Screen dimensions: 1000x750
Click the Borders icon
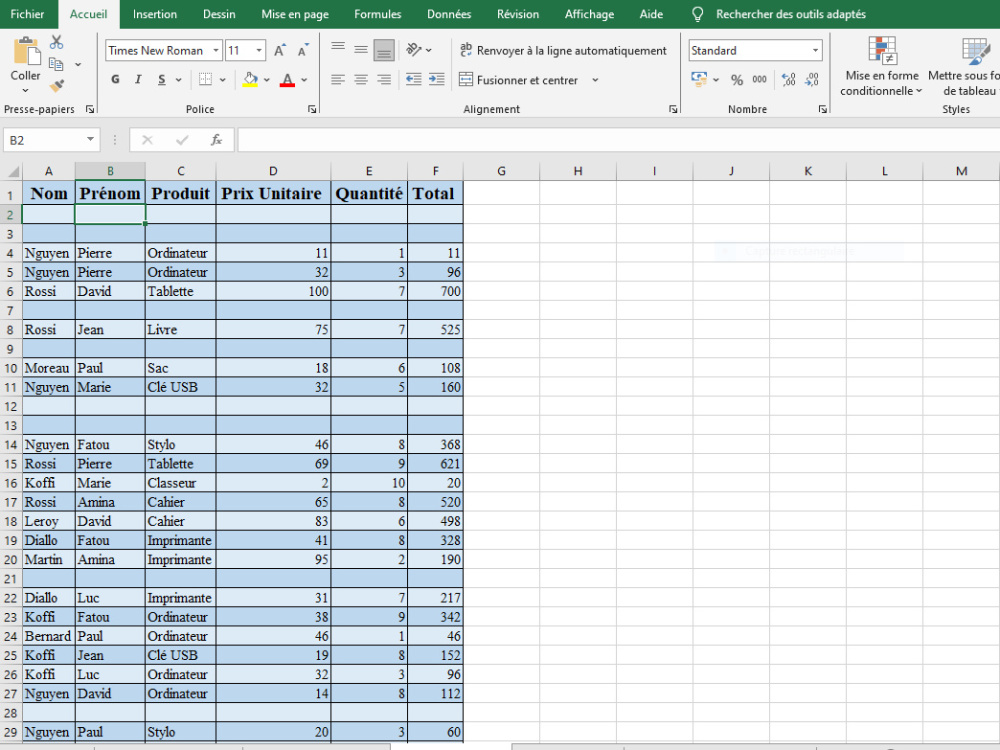pyautogui.click(x=205, y=80)
